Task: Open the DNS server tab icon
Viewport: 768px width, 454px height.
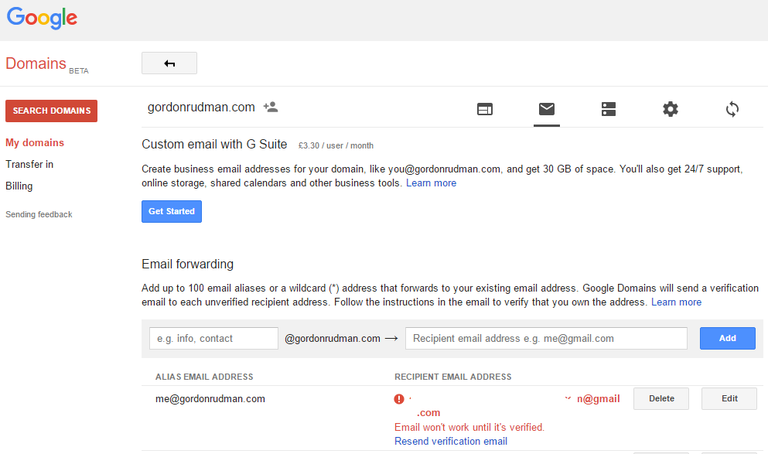Action: click(x=608, y=109)
